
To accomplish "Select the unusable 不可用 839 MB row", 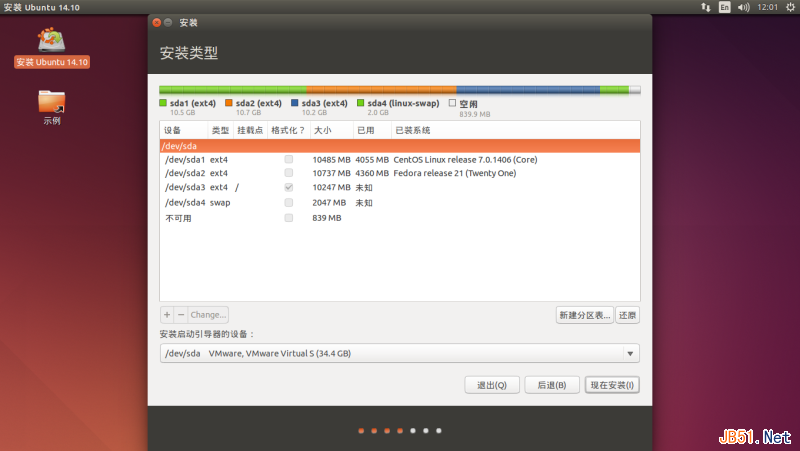I will 399,218.
